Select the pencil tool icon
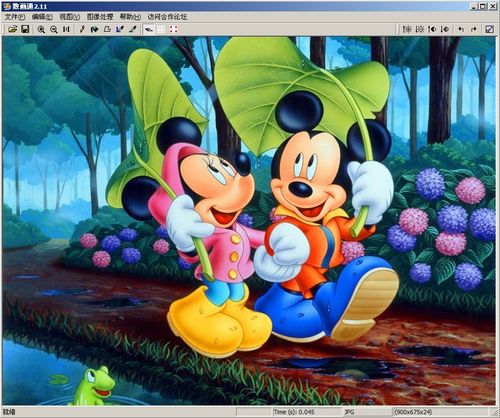Screen dimensions: 500x418 pyautogui.click(x=82, y=29)
